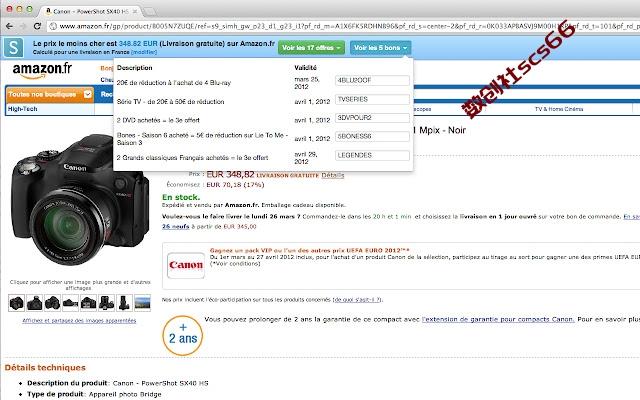Open a new browser tab

coord(149,11)
